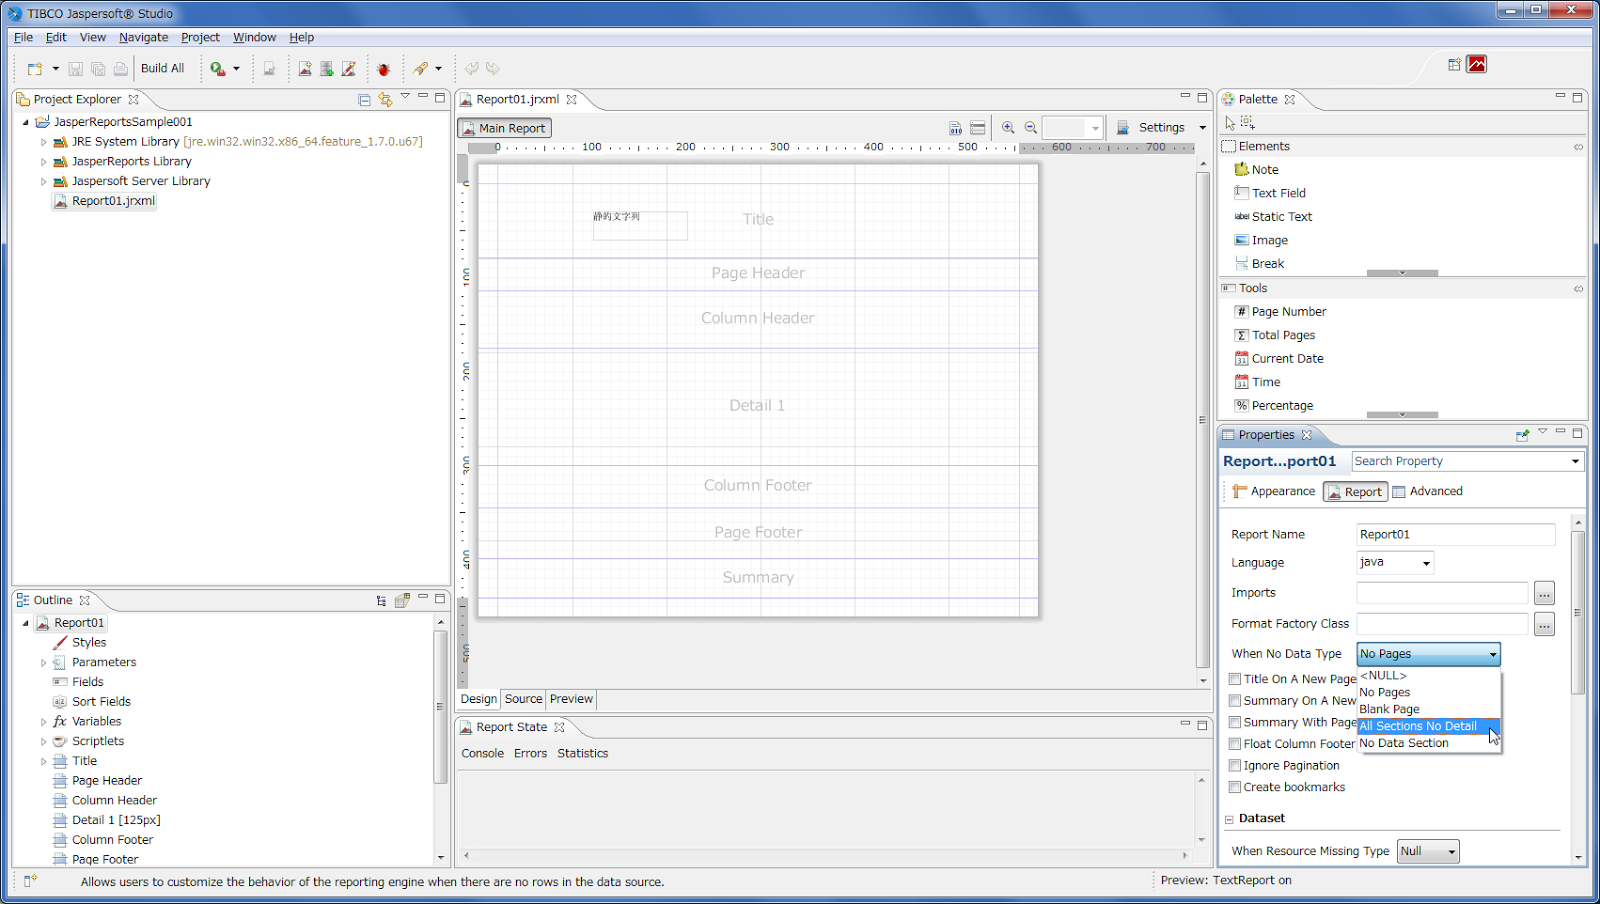Click the Save disk icon in toolbar
The width and height of the screenshot is (1600, 904).
[x=75, y=69]
